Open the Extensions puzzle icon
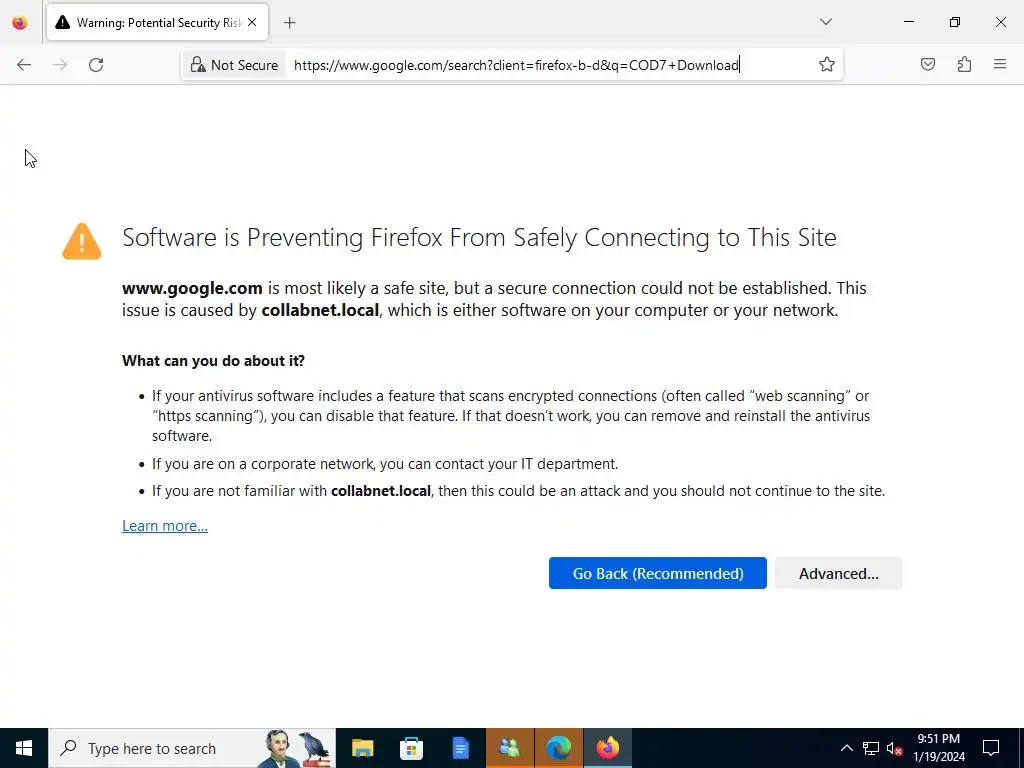This screenshot has width=1024, height=768. [x=964, y=65]
